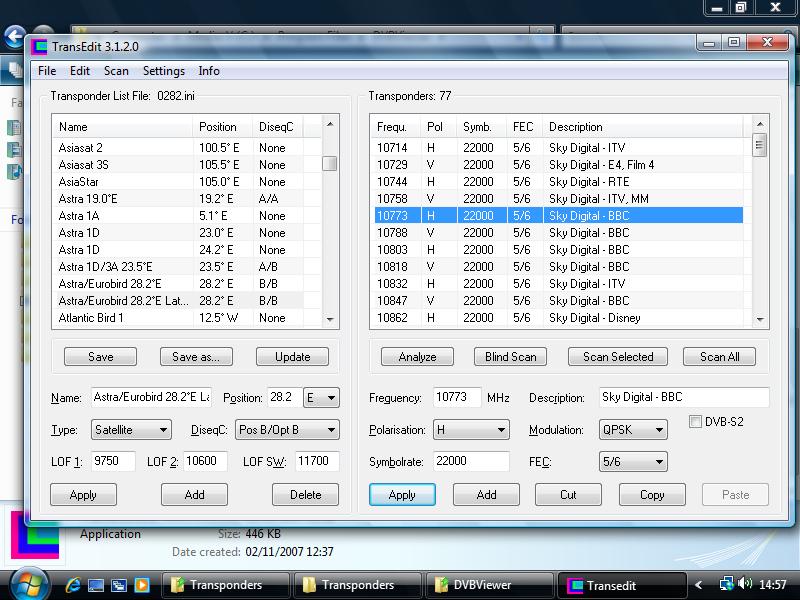Viewport: 800px width, 600px height.
Task: Click the Description input field
Action: 684,397
